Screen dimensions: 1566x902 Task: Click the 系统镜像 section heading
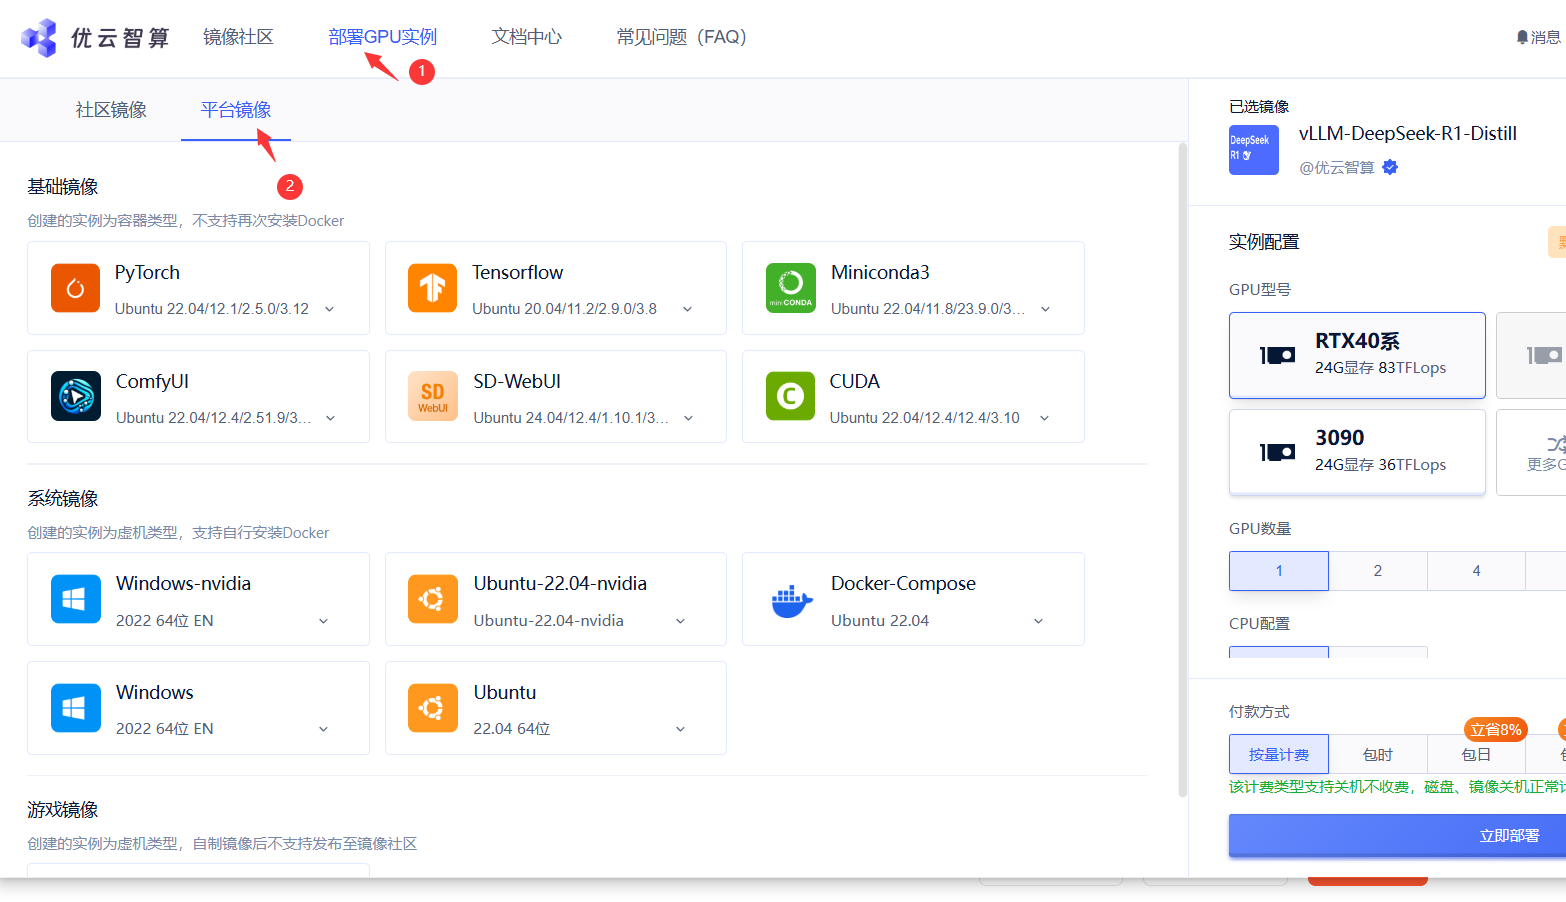(x=63, y=499)
